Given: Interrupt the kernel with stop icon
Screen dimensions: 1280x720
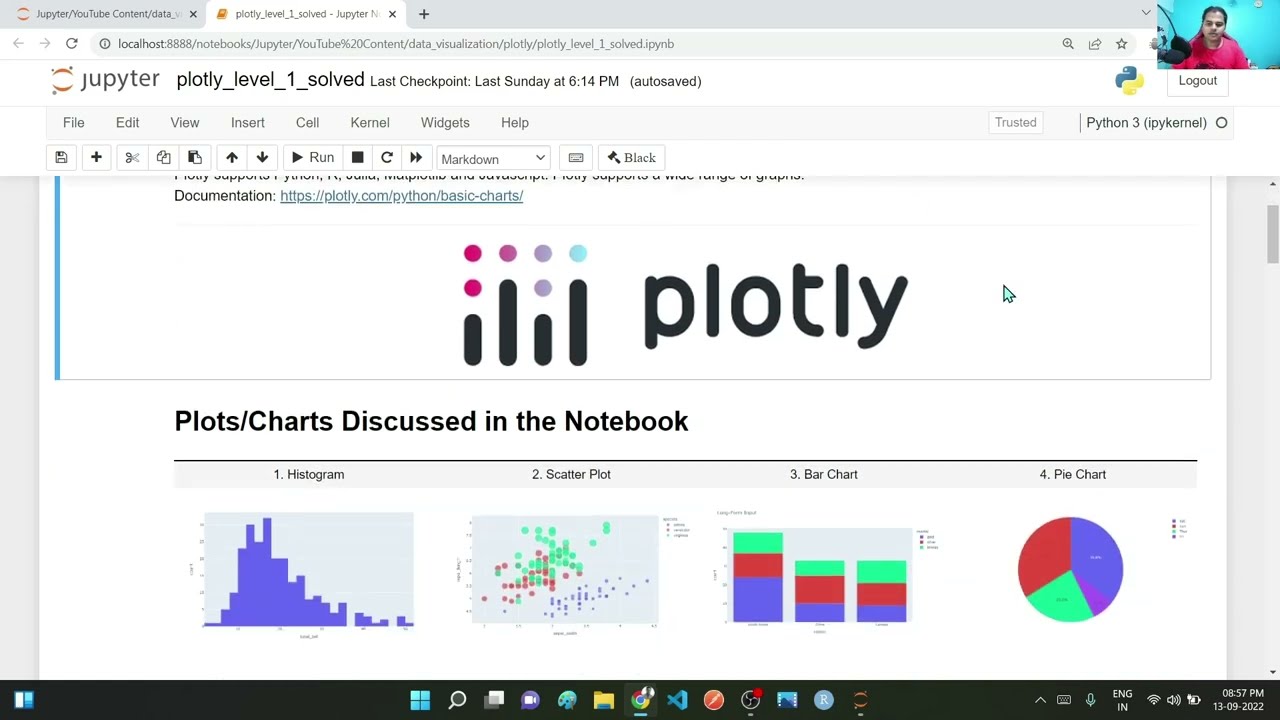Looking at the screenshot, I should pos(357,158).
